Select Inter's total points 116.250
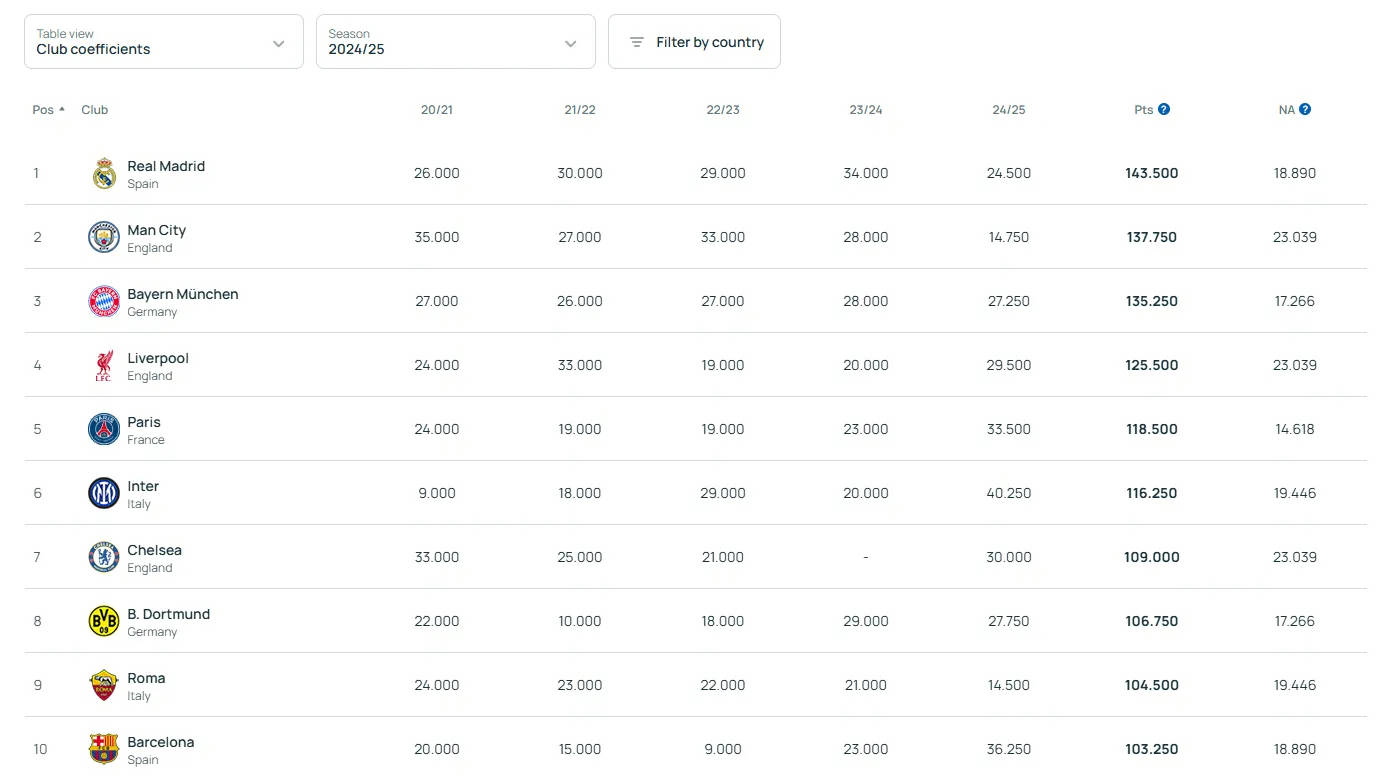 [x=1152, y=493]
